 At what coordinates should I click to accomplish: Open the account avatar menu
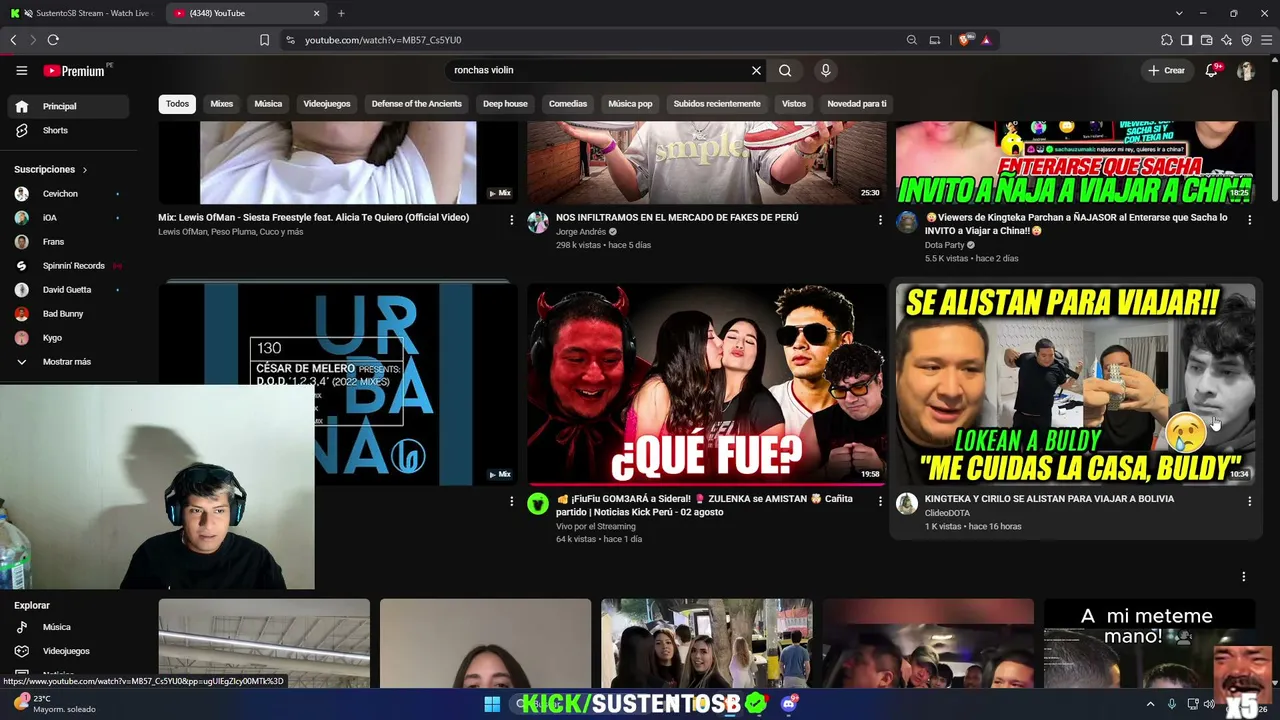click(x=1246, y=70)
